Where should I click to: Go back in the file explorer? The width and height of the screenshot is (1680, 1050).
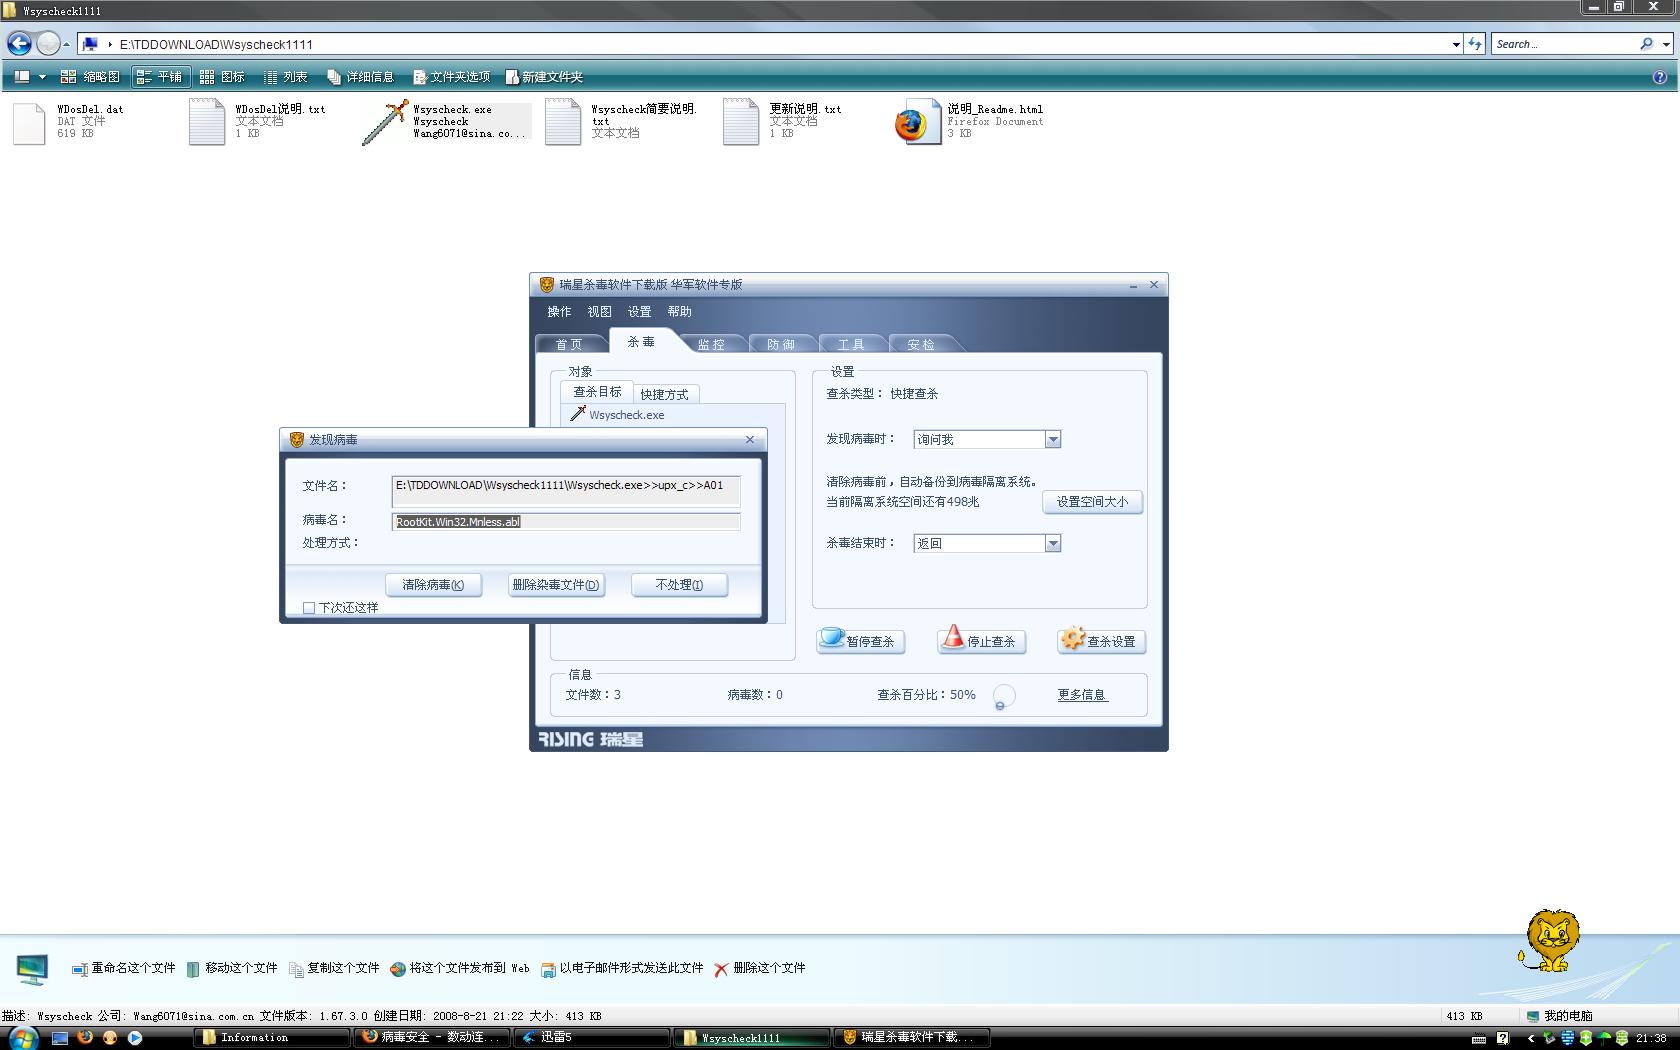click(x=19, y=44)
